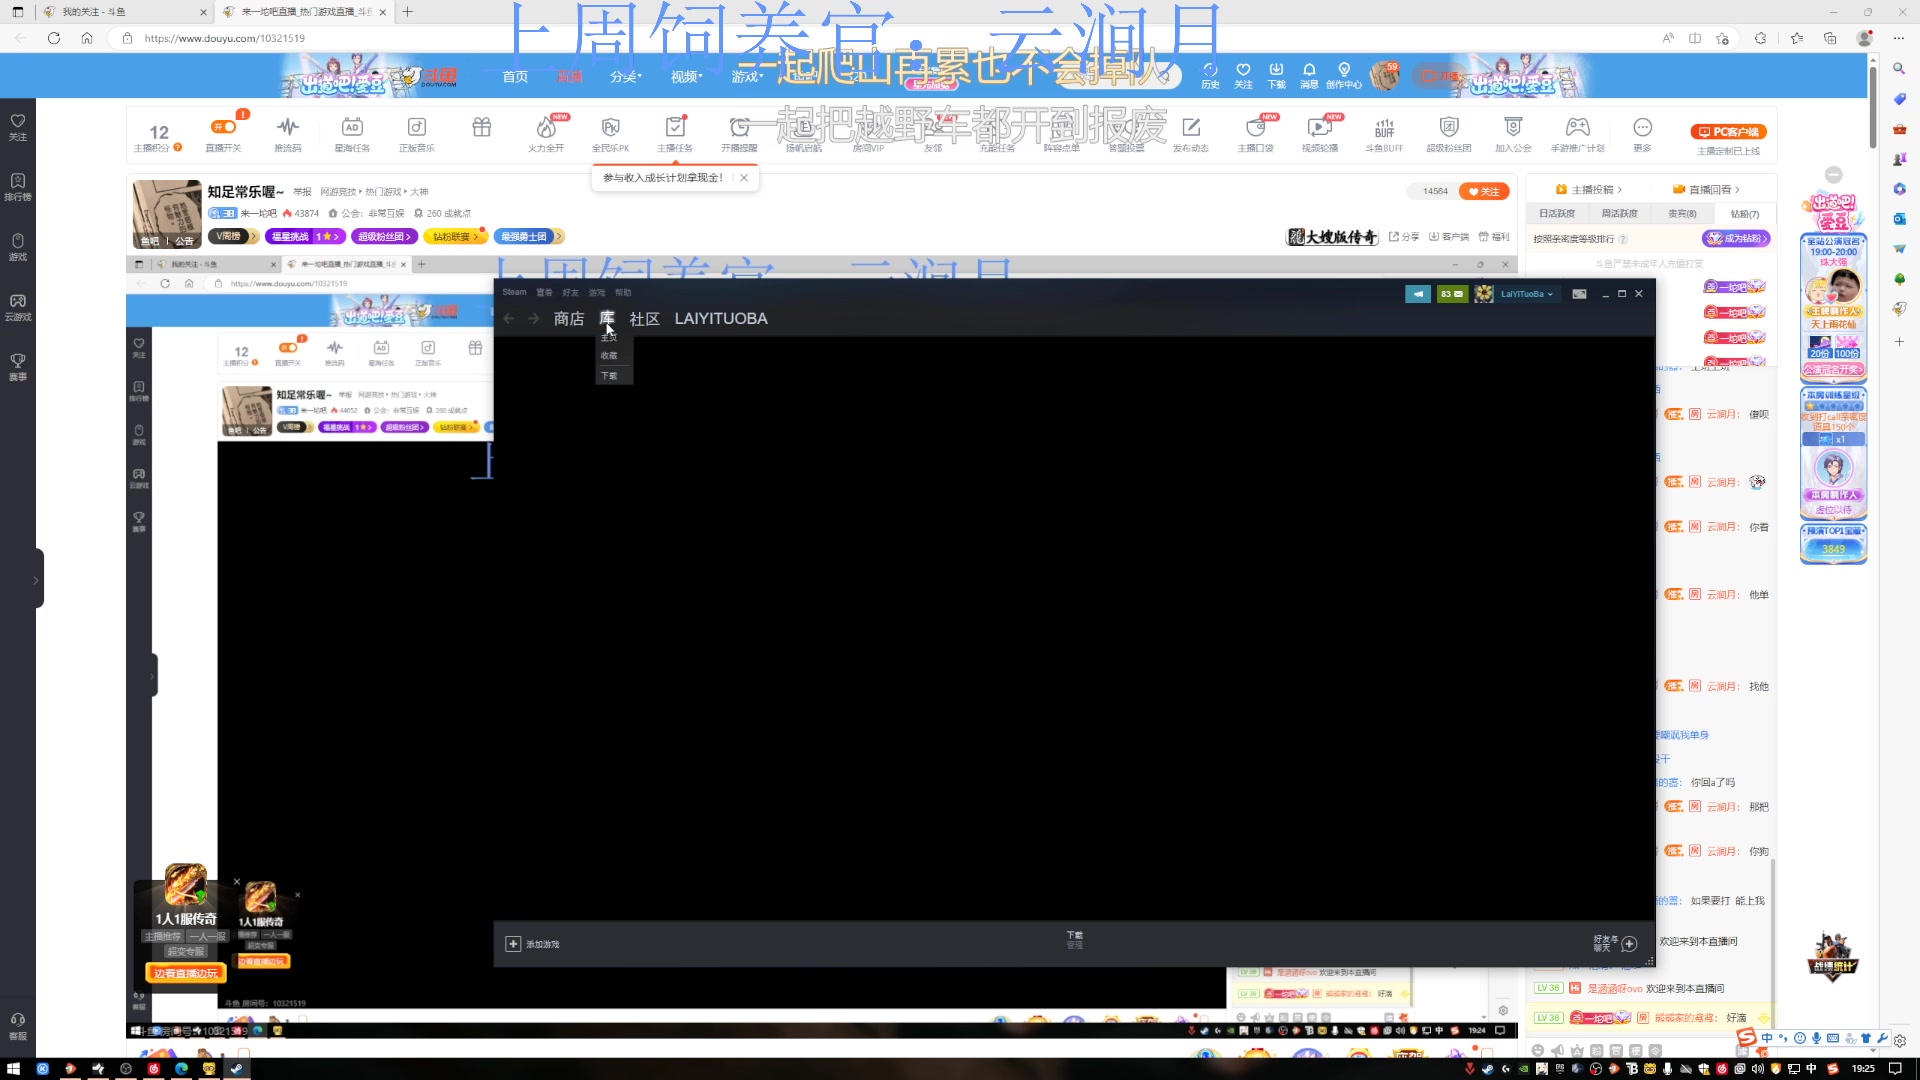Open the 星海任务 AD tasks icon
This screenshot has height=1080, width=1920.
(x=352, y=133)
